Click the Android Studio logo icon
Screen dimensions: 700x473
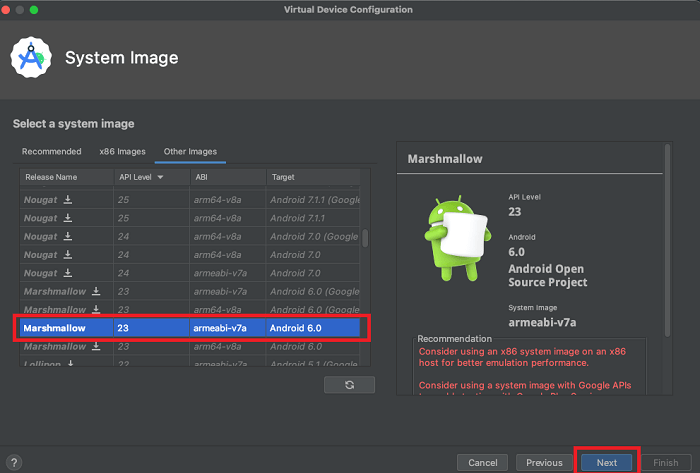[x=31, y=58]
